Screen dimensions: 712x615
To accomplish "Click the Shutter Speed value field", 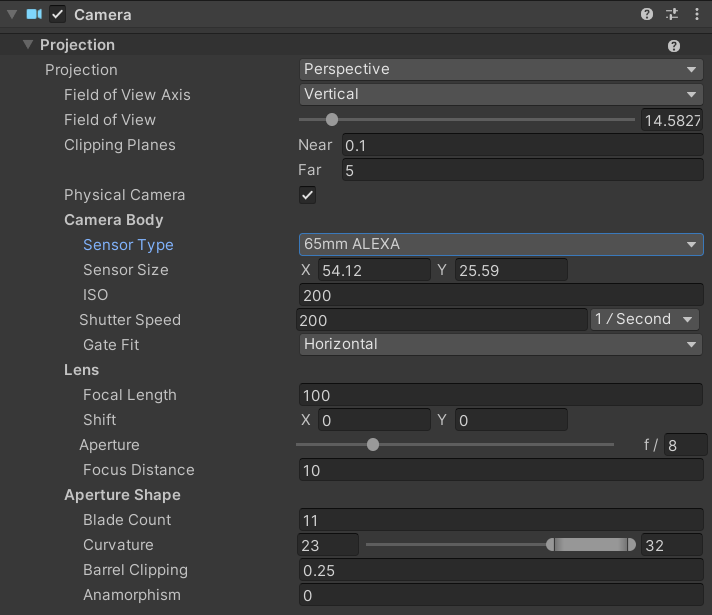I will [442, 320].
